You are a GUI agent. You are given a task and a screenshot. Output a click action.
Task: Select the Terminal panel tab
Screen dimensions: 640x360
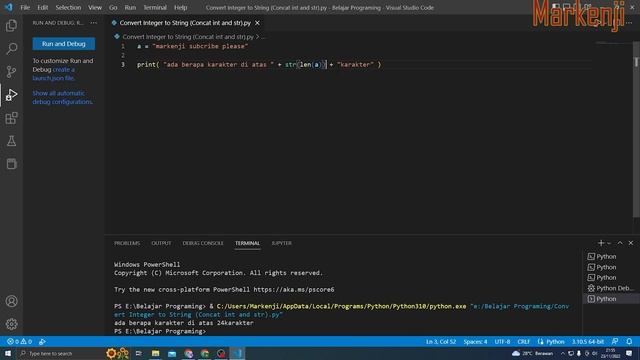[x=247, y=243]
